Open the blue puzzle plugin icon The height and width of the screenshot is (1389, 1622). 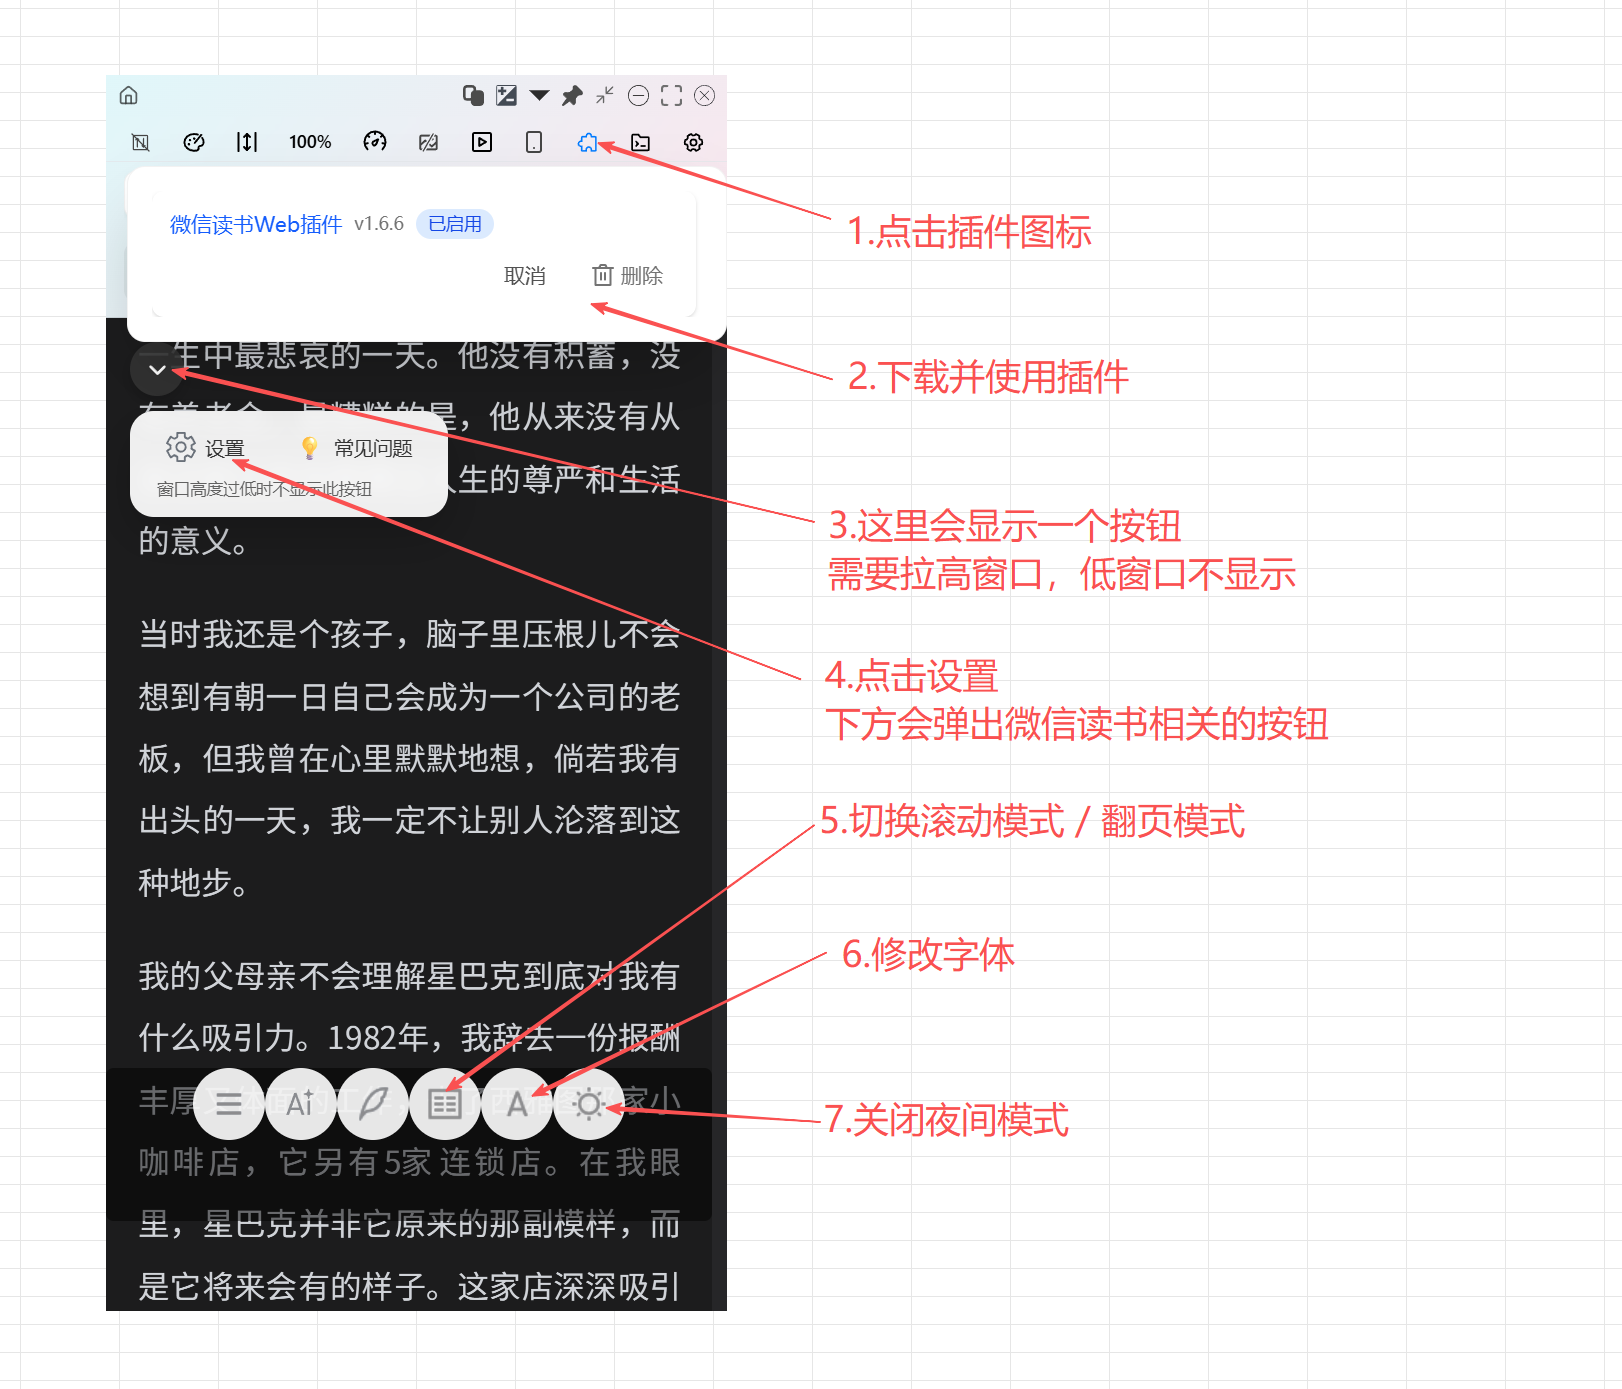588,142
